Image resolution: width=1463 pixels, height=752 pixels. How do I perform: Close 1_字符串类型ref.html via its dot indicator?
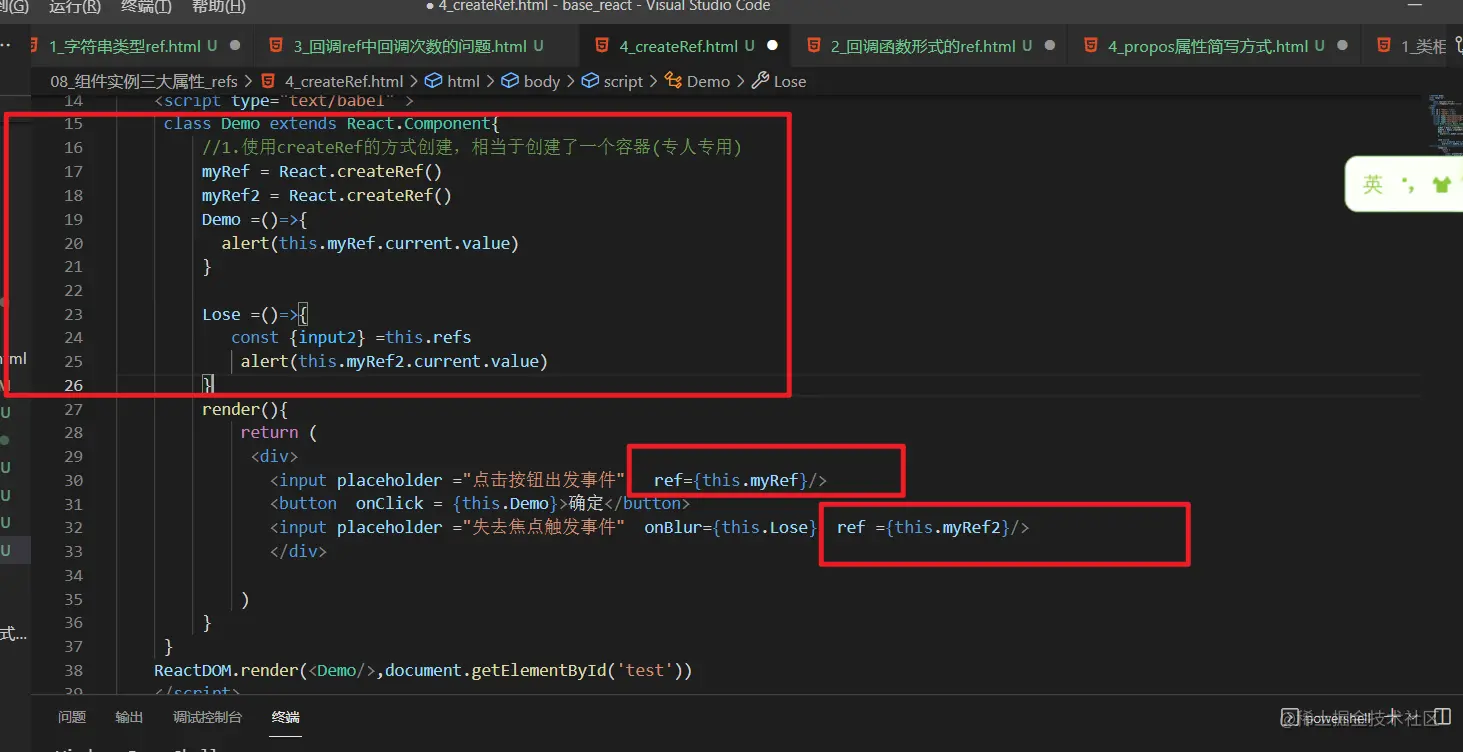235,46
